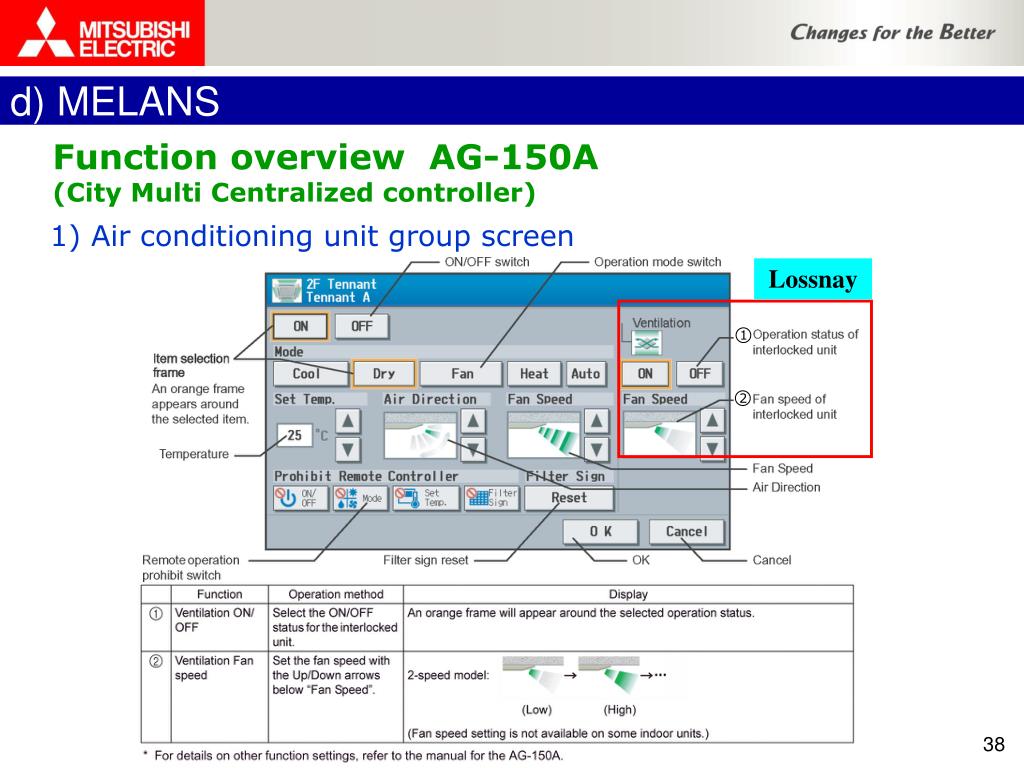Confirm settings with OK button
Screen dimensions: 1024x768
pyautogui.click(x=600, y=532)
